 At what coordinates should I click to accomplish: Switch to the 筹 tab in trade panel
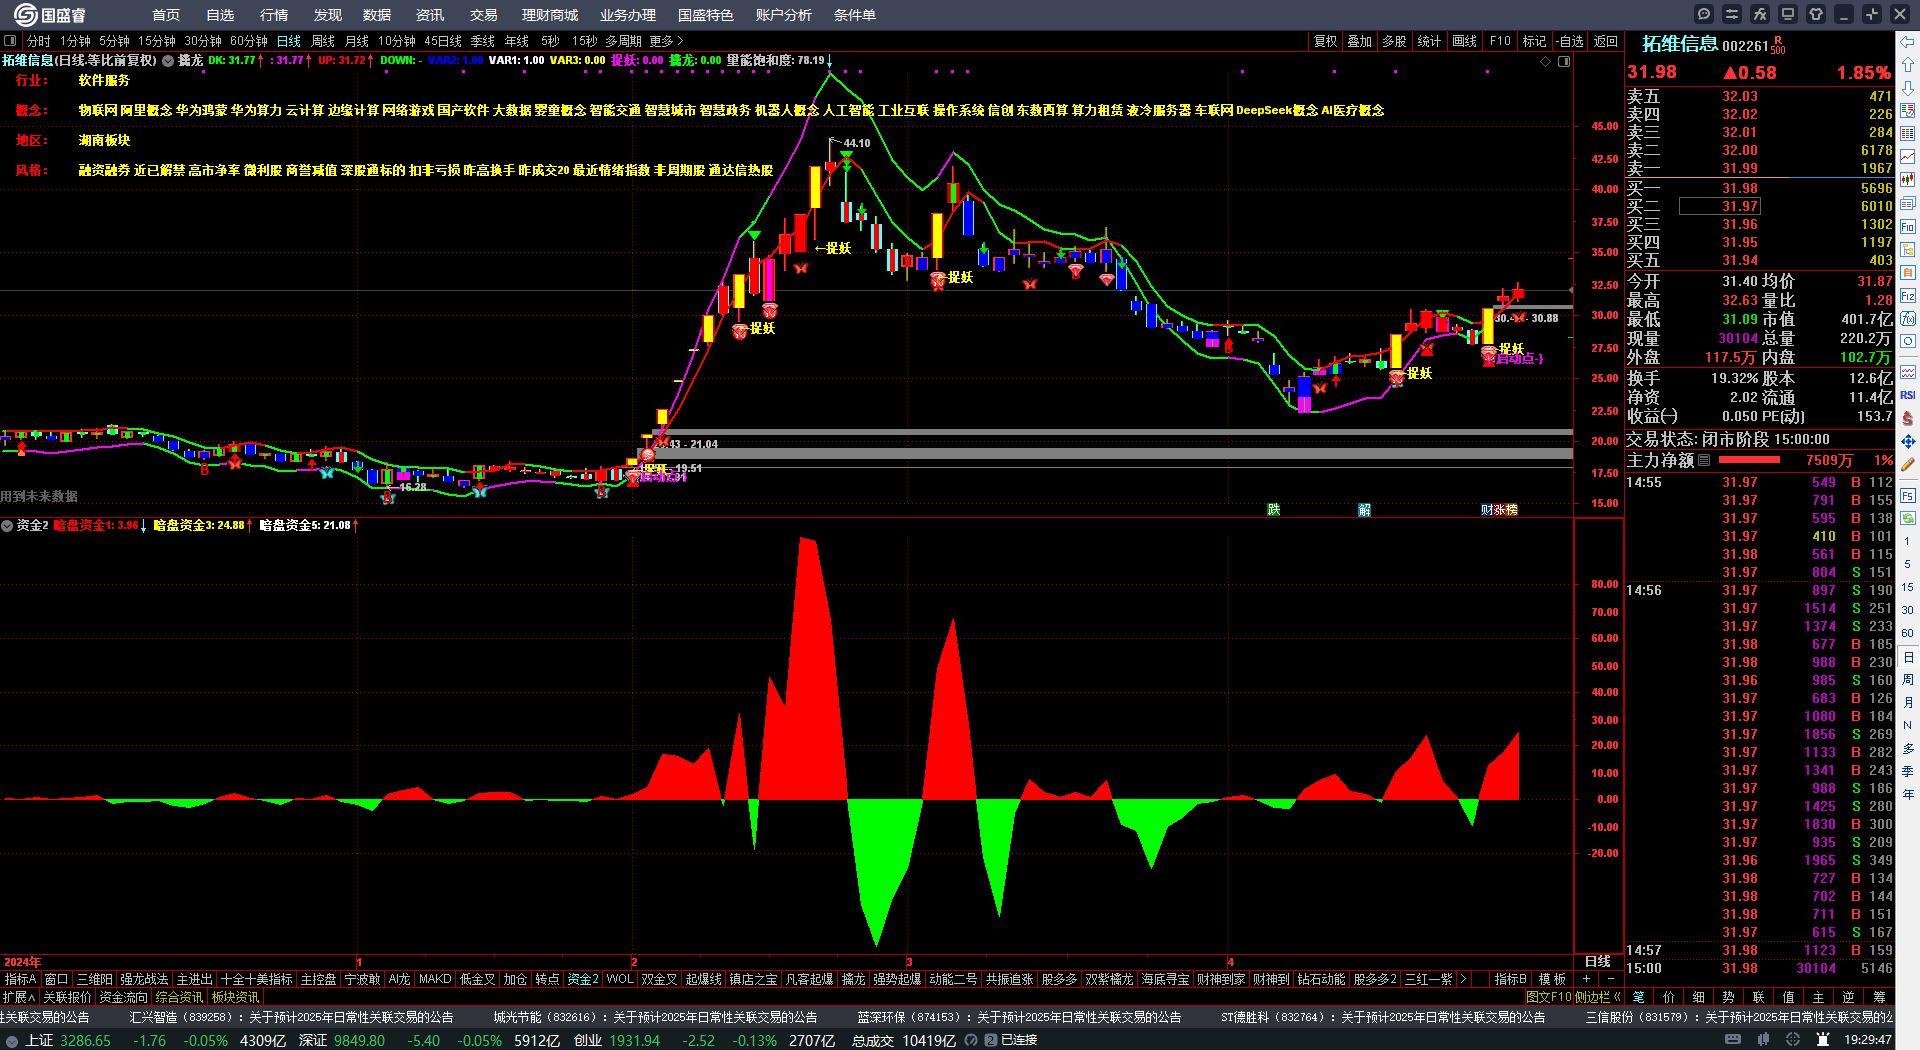(x=1879, y=997)
